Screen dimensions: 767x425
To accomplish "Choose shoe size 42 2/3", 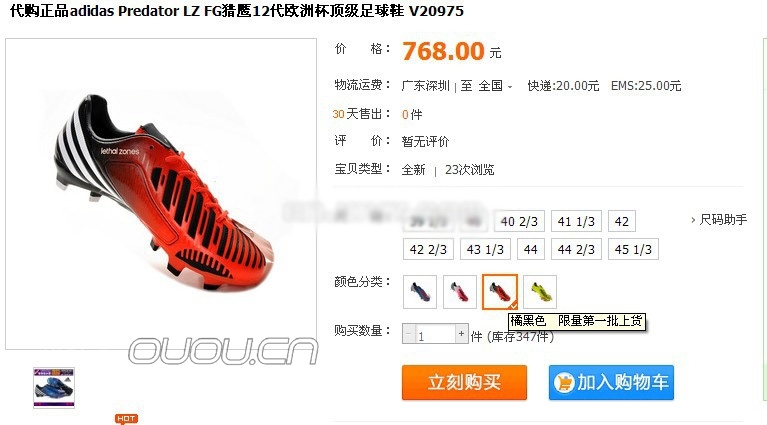I will [428, 249].
